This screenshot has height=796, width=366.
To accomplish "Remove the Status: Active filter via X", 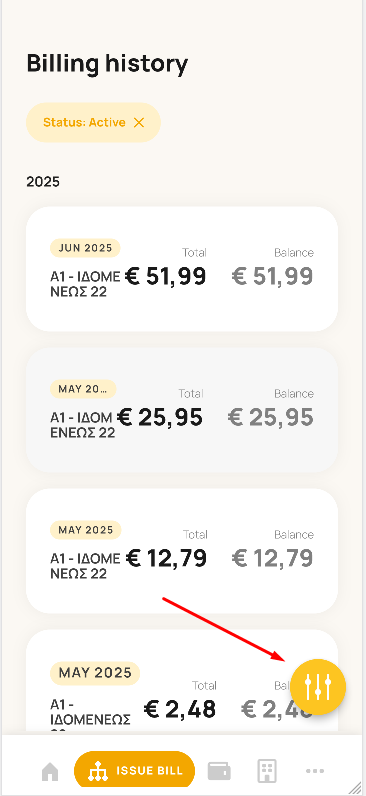I will pyautogui.click(x=139, y=122).
